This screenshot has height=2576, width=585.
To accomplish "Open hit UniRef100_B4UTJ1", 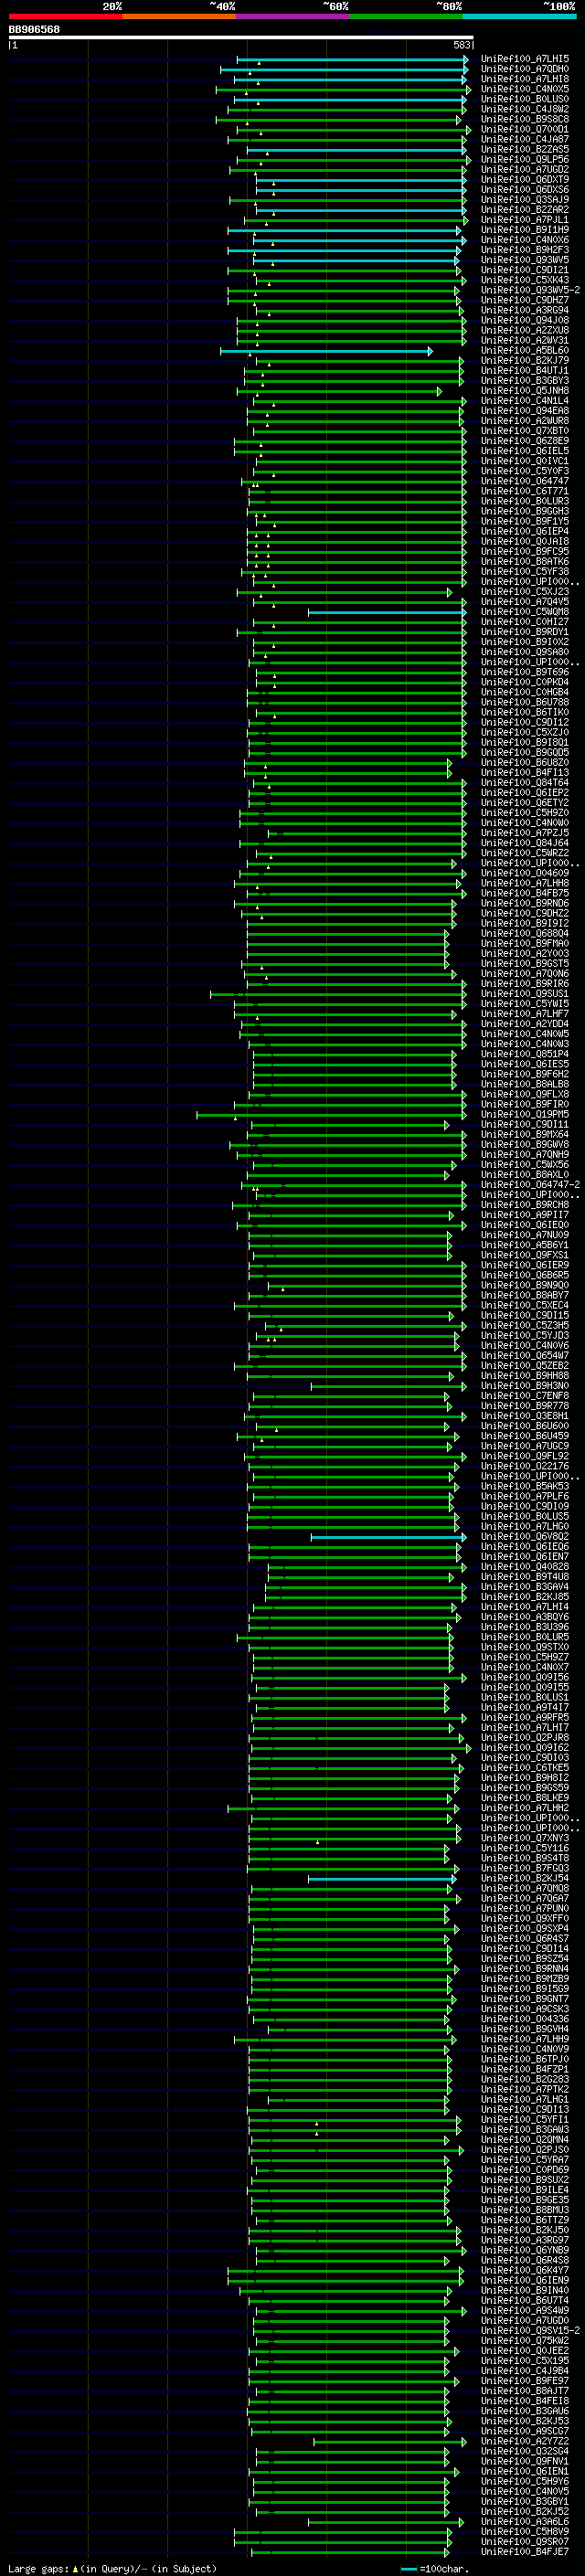I will 525,370.
